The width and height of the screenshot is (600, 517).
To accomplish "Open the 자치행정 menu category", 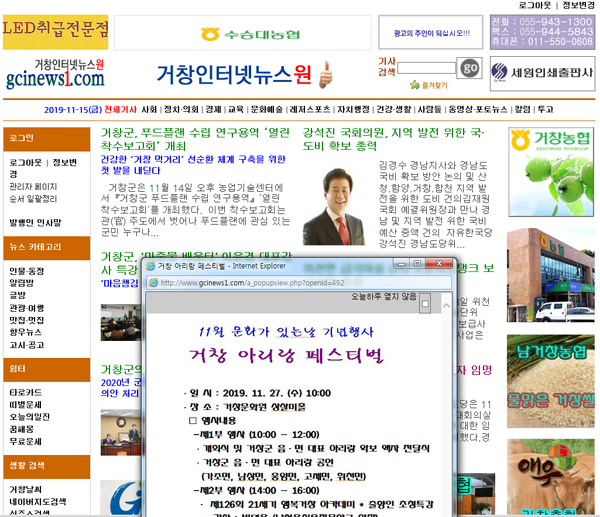I will tap(353, 109).
